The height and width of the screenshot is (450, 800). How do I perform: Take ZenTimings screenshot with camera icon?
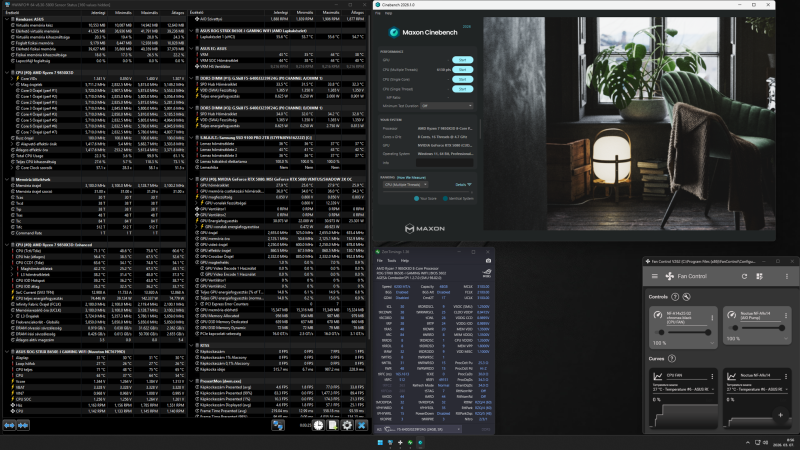tap(488, 261)
